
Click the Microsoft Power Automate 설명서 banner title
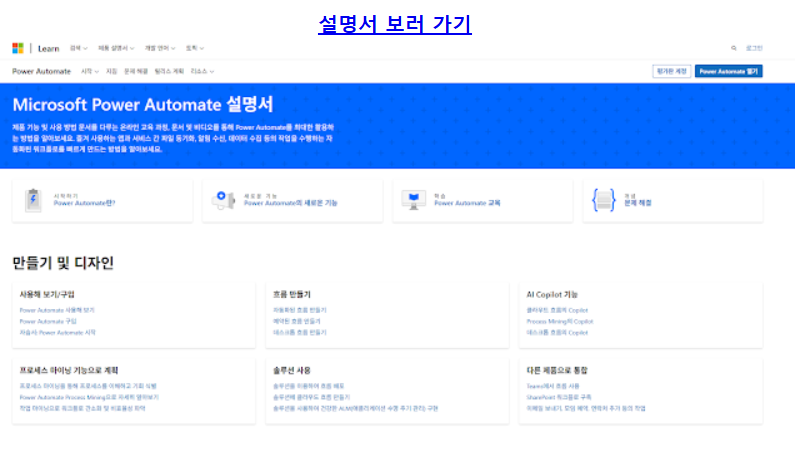[x=143, y=105]
